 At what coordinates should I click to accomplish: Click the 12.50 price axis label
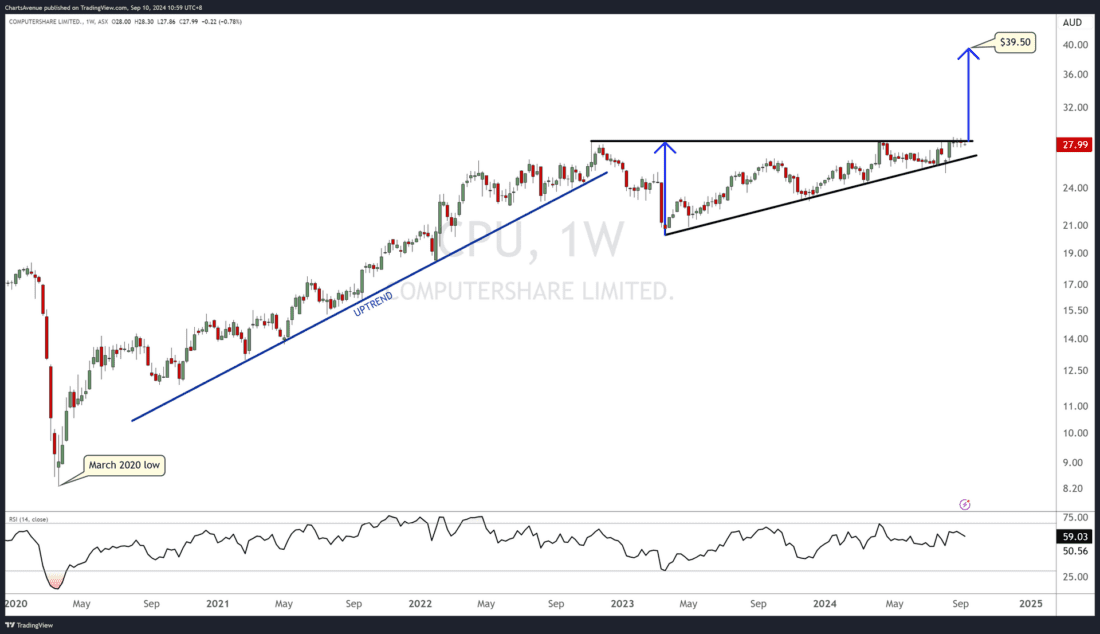(x=1075, y=370)
